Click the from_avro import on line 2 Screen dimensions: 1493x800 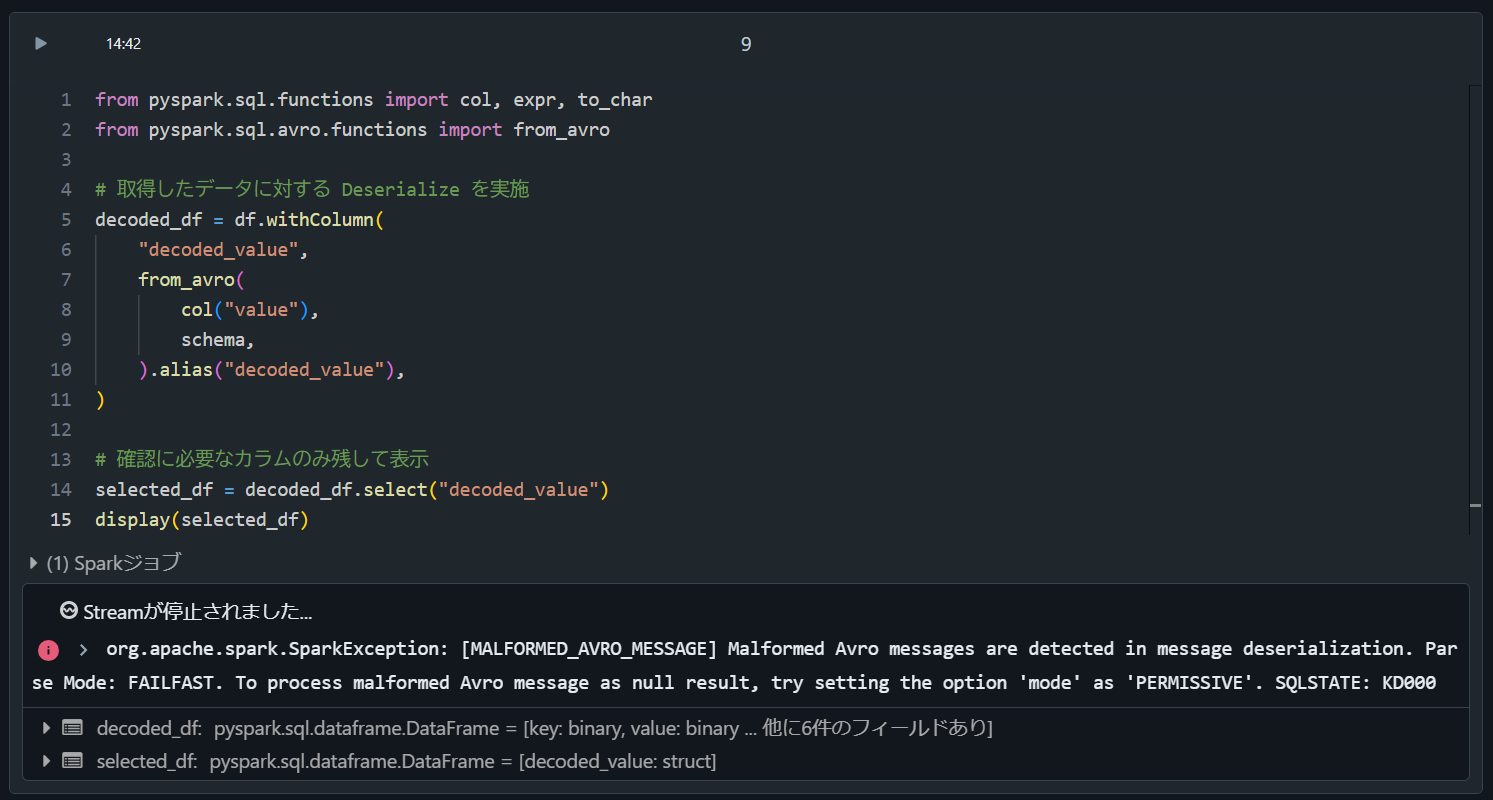tap(561, 129)
